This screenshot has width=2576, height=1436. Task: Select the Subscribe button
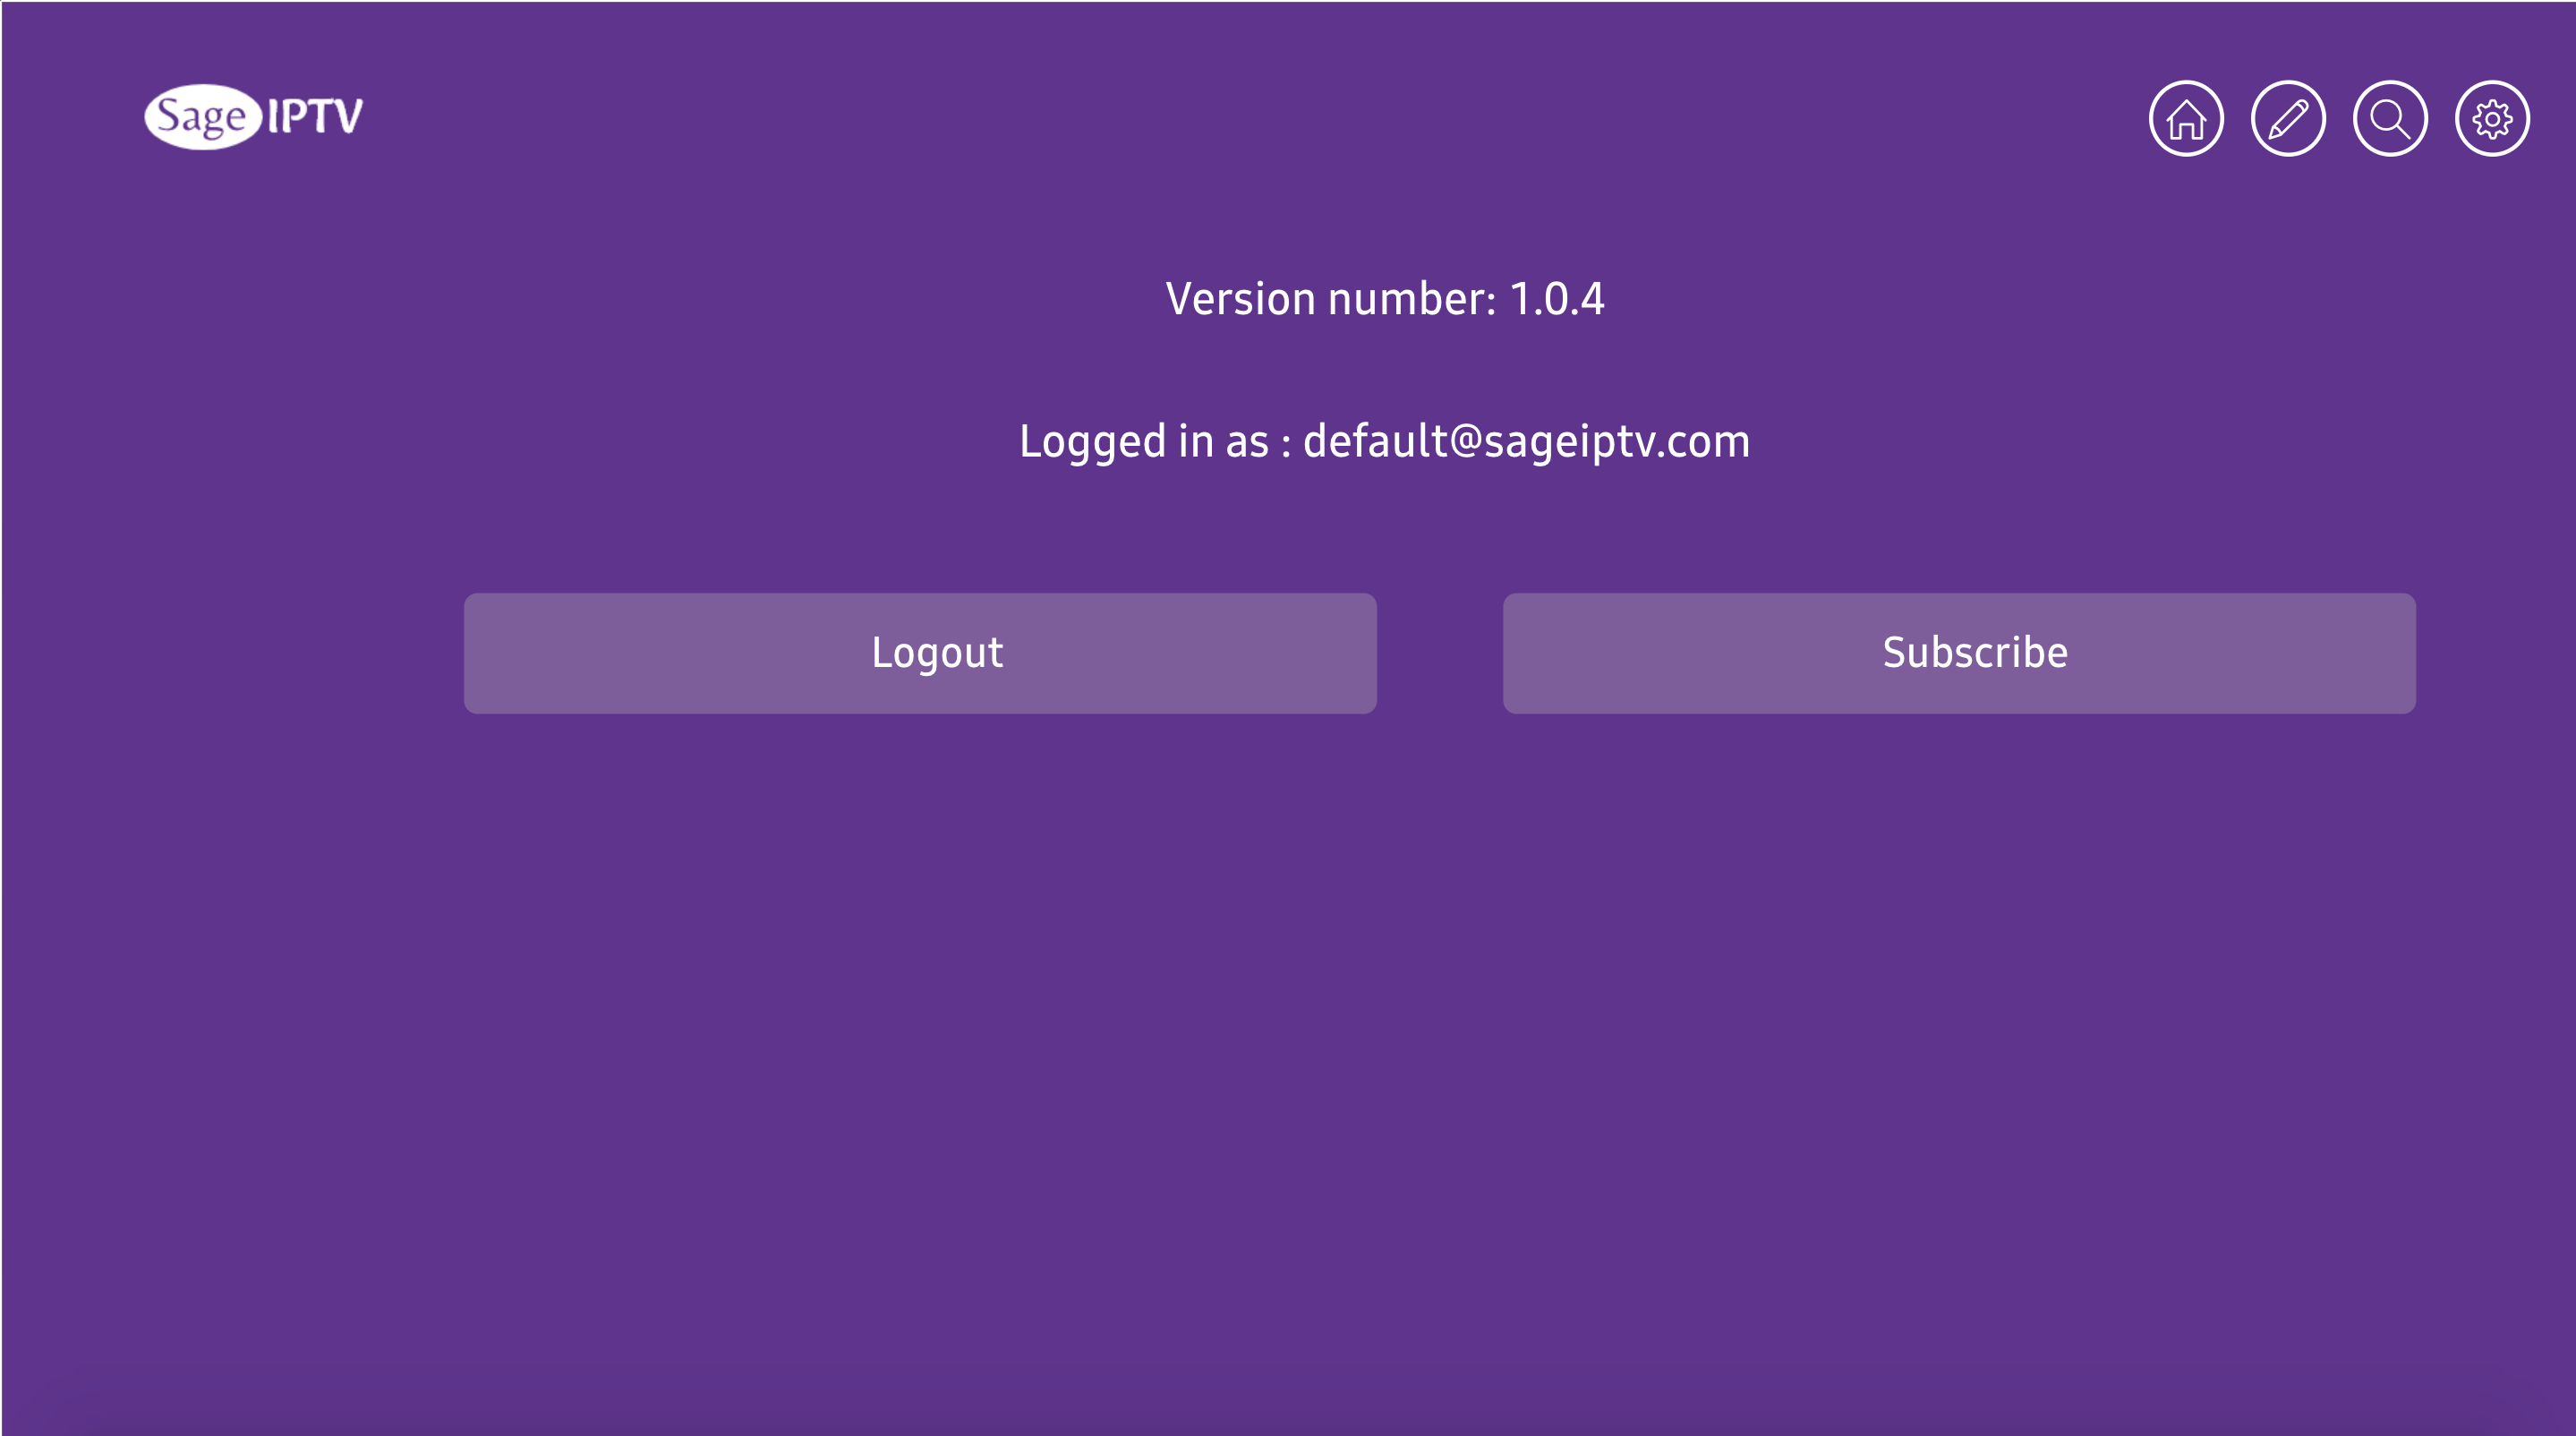click(1959, 653)
